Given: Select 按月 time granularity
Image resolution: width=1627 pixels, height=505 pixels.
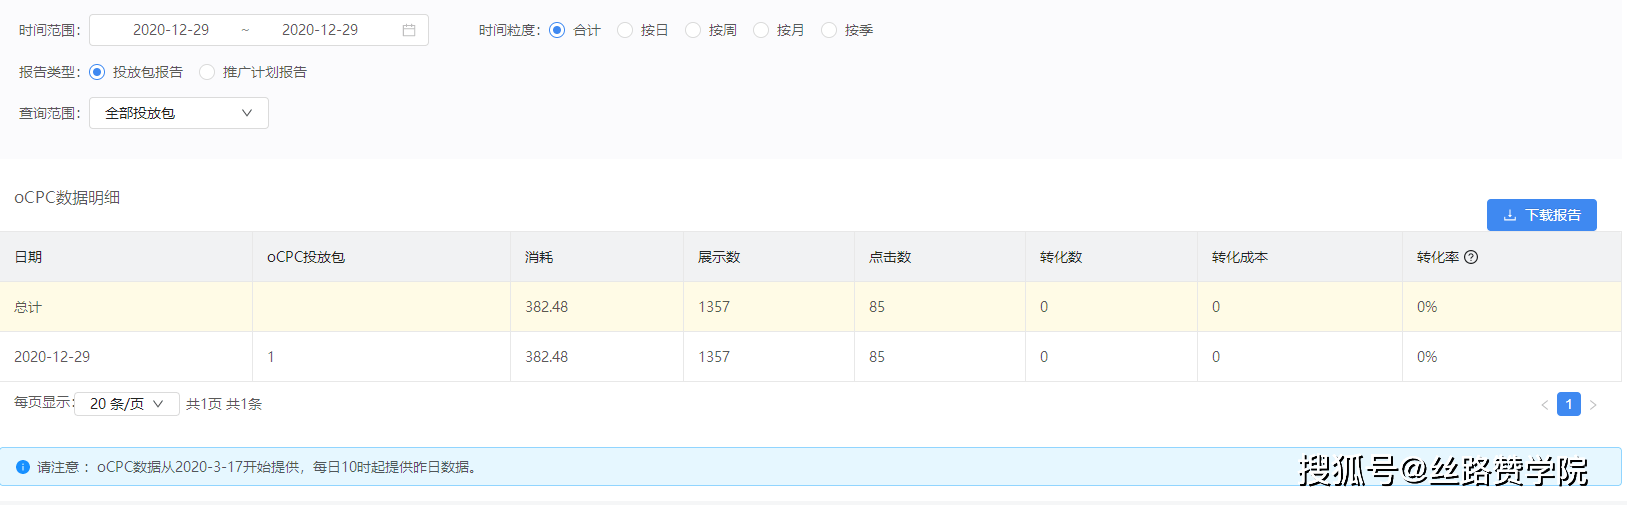Looking at the screenshot, I should [x=761, y=30].
